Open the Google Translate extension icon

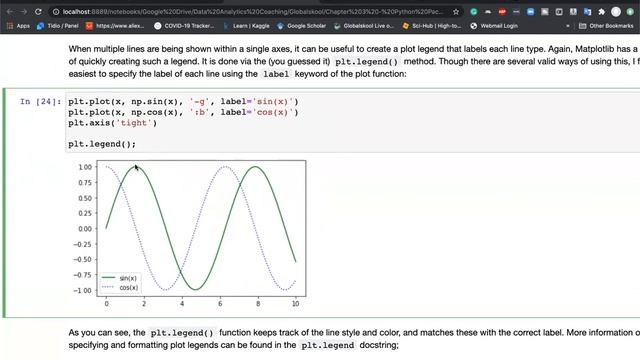tap(587, 12)
